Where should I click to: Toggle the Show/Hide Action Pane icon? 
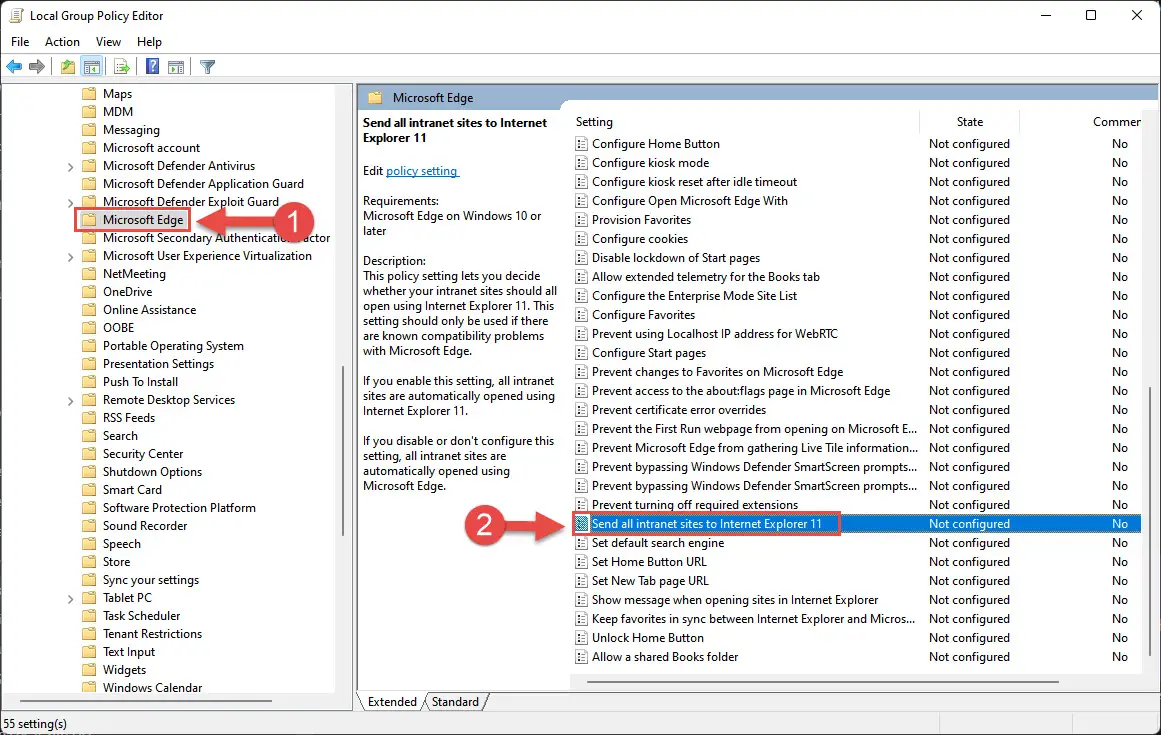(176, 67)
